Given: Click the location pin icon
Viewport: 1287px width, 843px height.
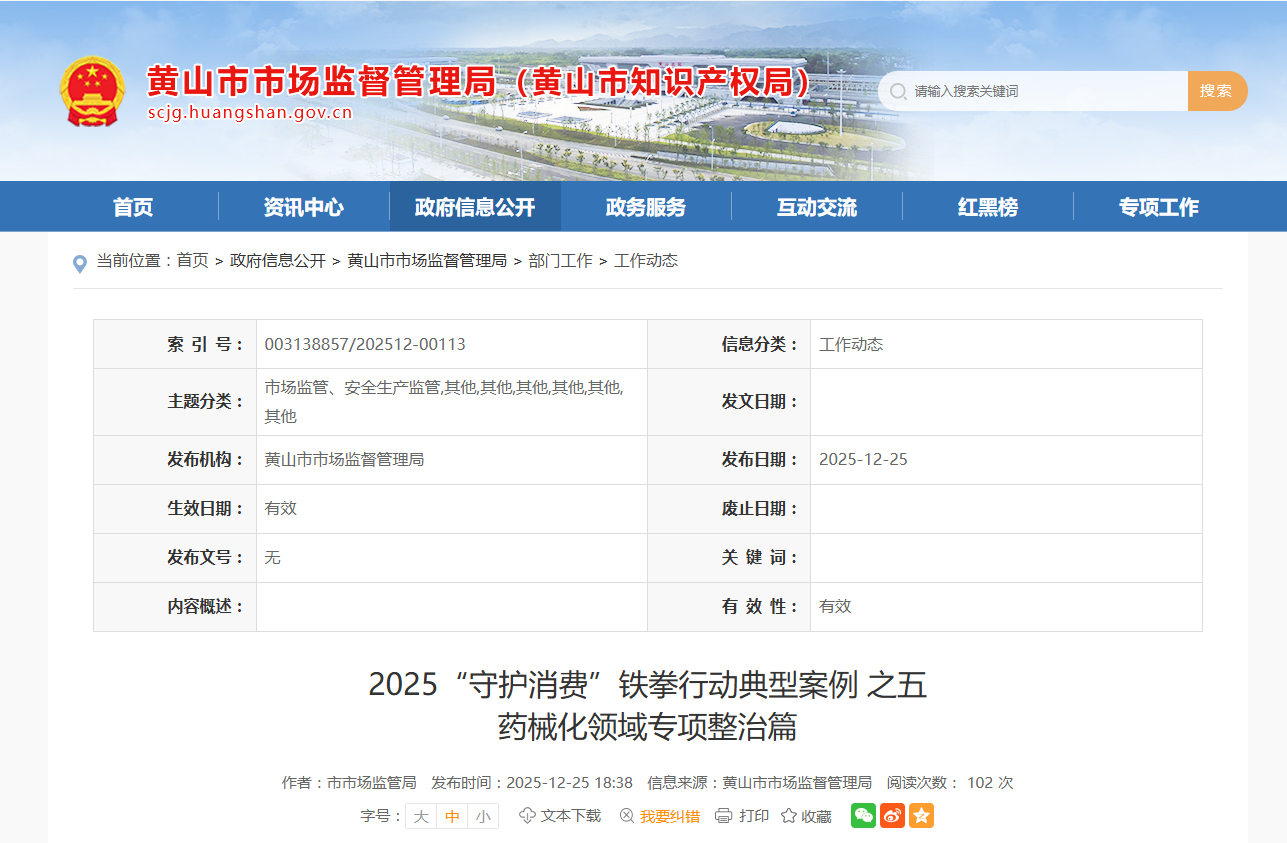Looking at the screenshot, I should pos(80,263).
